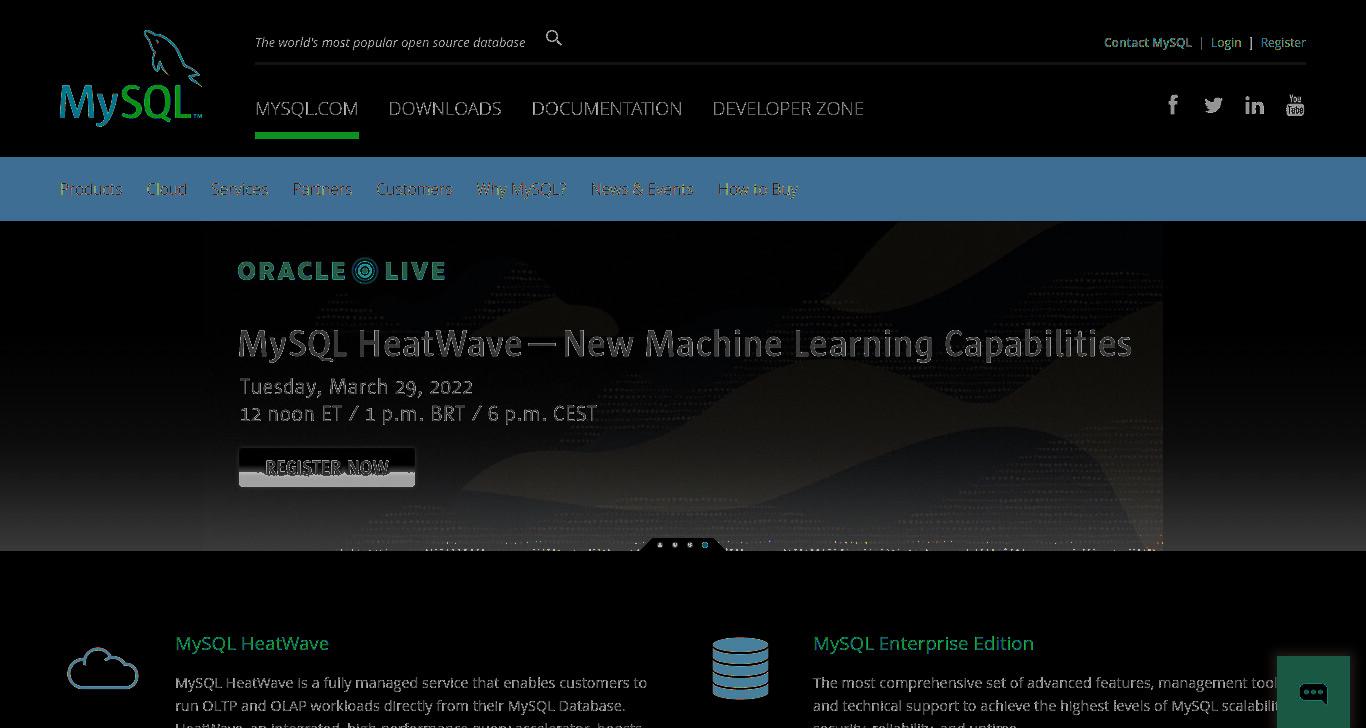Screen dimensions: 1366x728
Task: Click the MySQL dolphin logo
Action: (131, 78)
